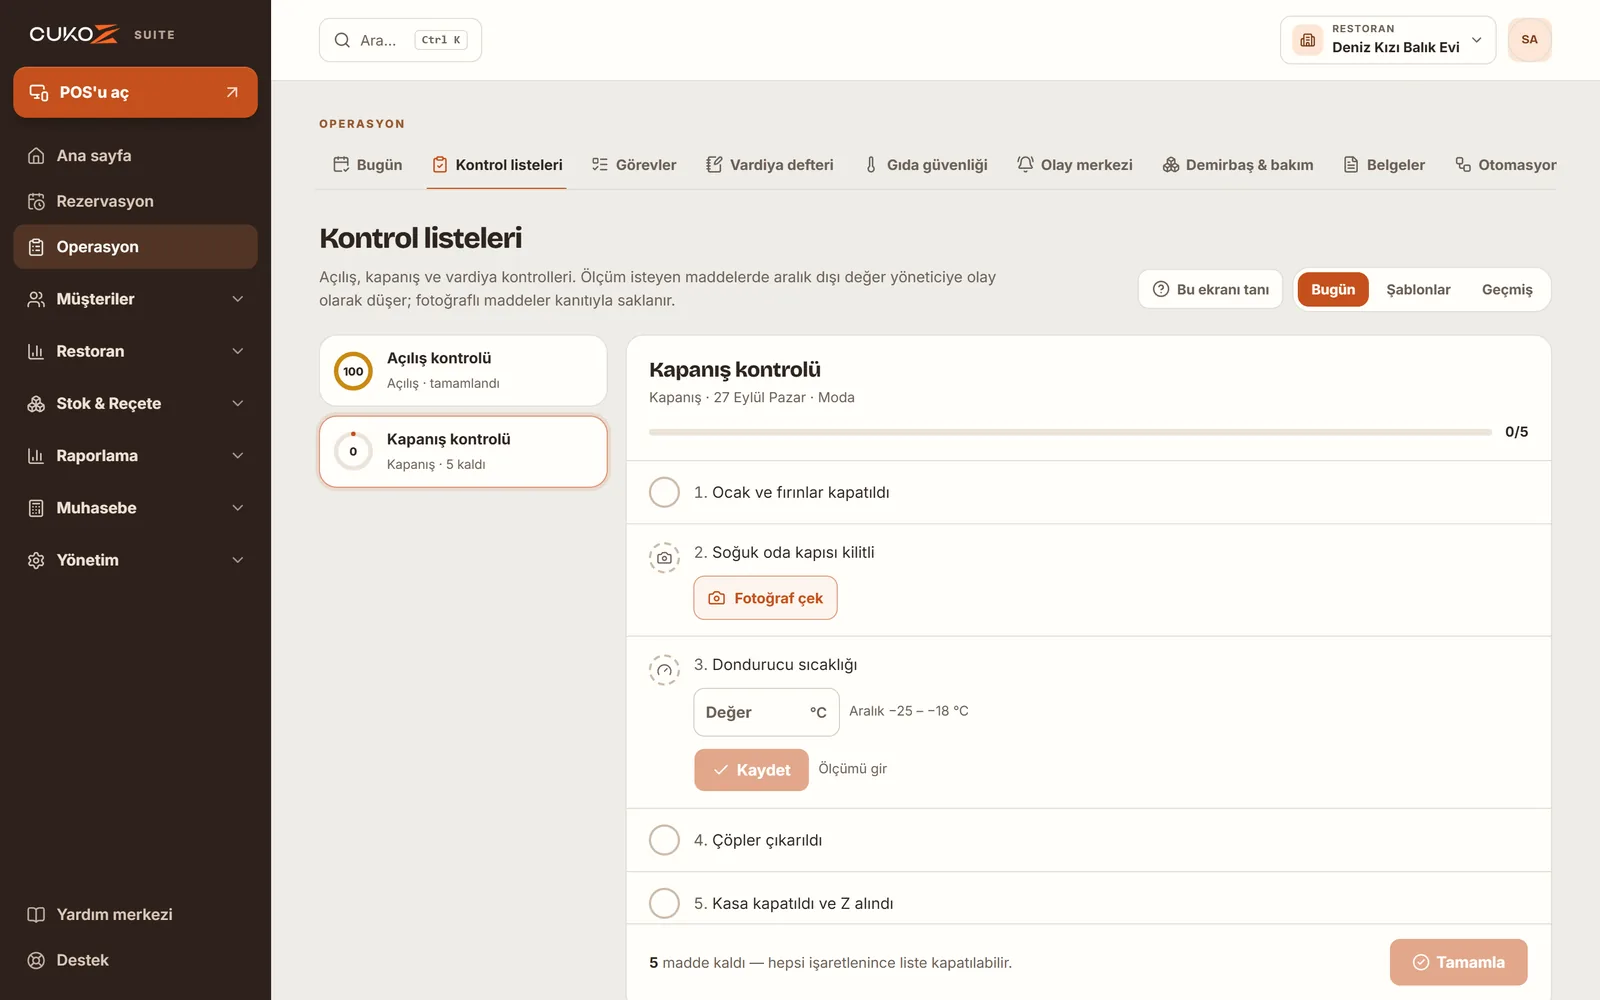
Task: Tick Kasa kapatıldı ve Z alındı
Action: coord(664,903)
